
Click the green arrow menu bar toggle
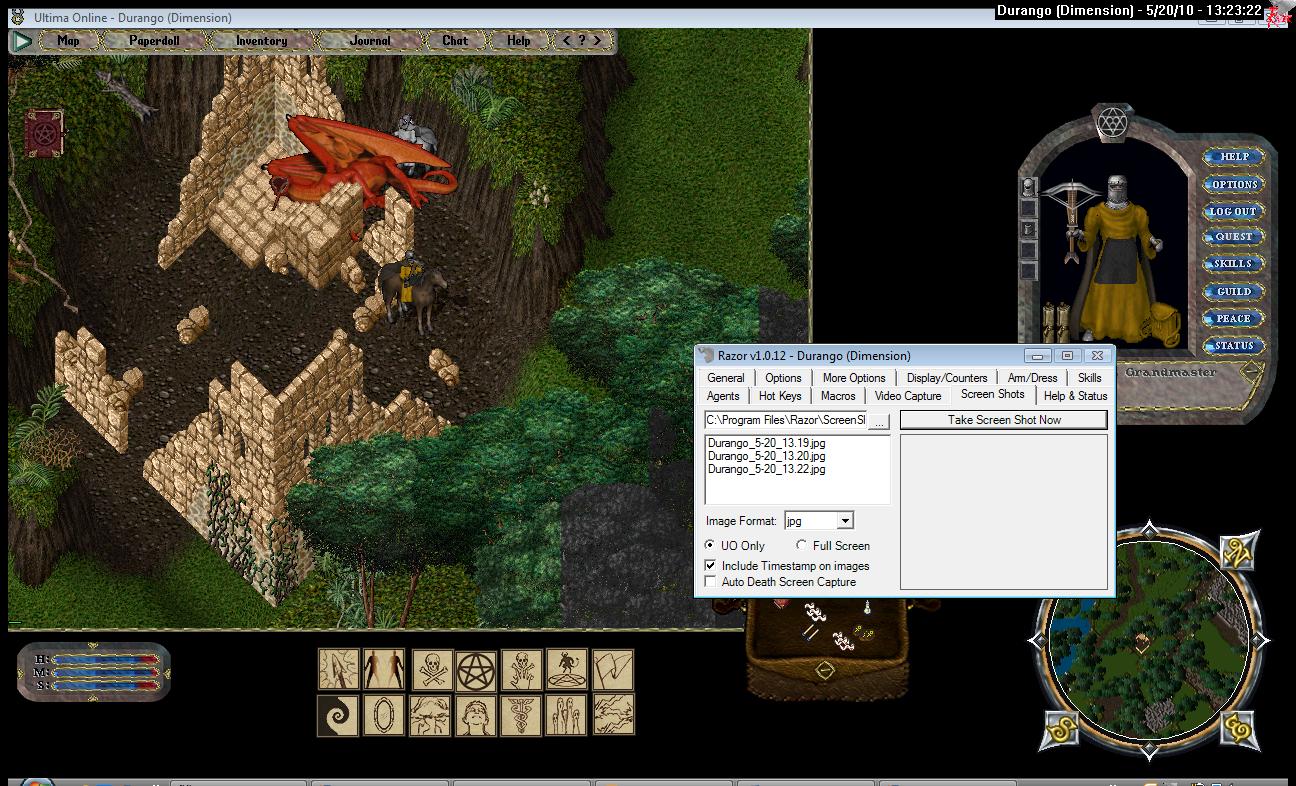(22, 41)
